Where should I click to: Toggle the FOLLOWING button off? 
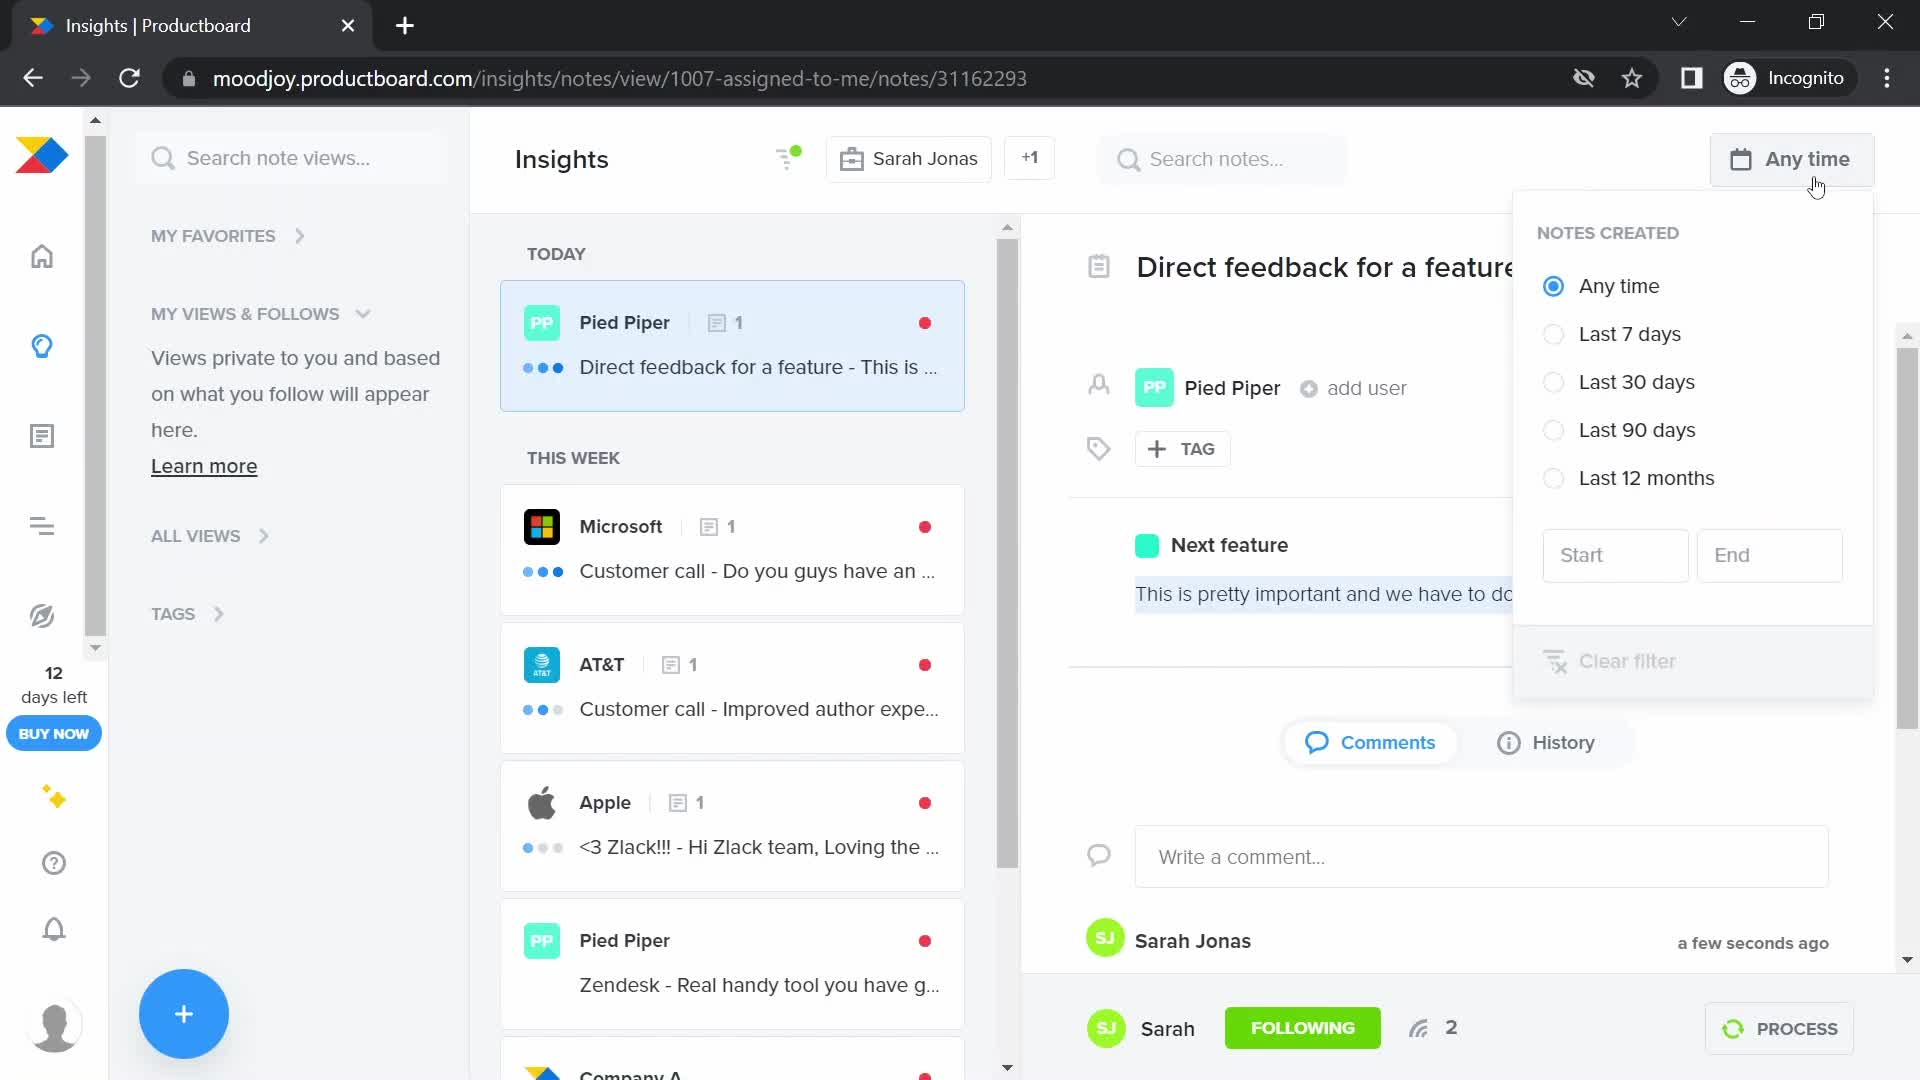1302,1028
